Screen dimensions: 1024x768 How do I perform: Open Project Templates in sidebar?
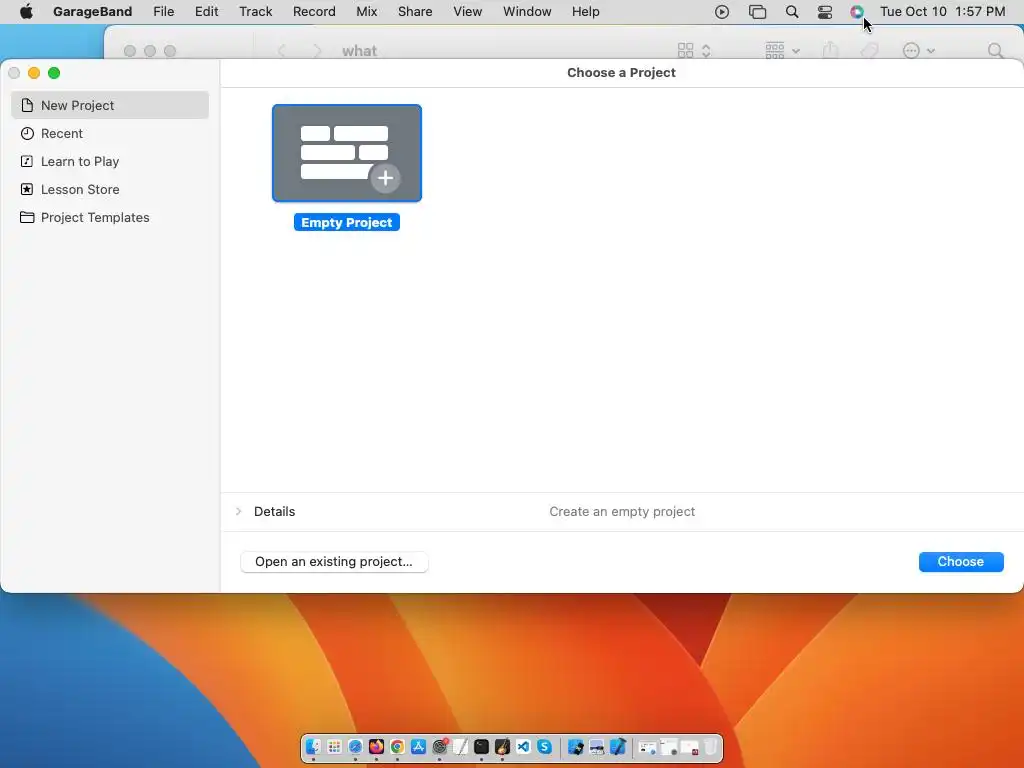(x=110, y=217)
